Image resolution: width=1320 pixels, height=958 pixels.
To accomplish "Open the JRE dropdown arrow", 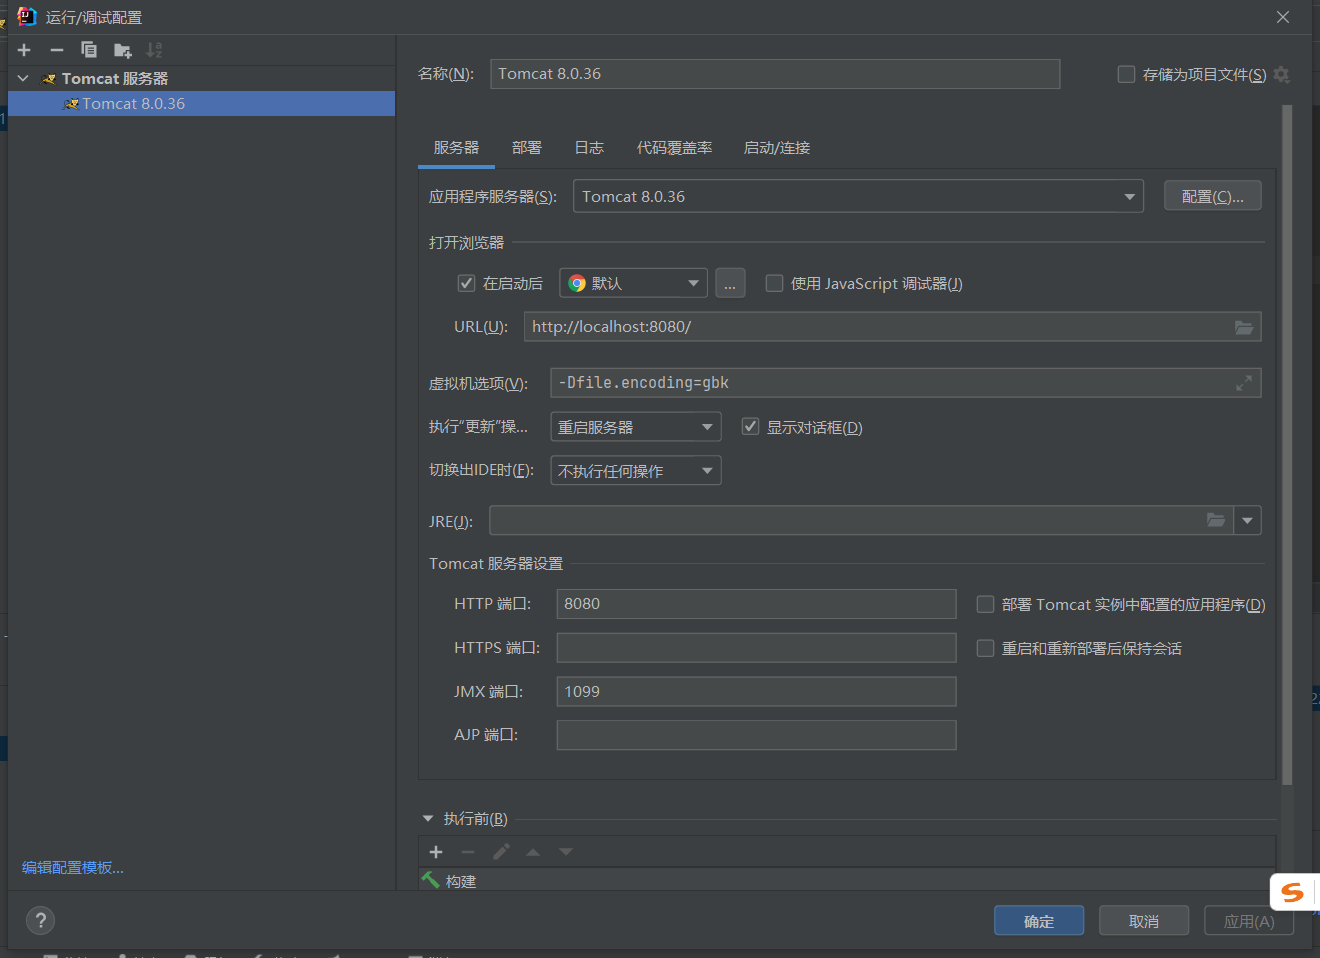I will pyautogui.click(x=1248, y=520).
